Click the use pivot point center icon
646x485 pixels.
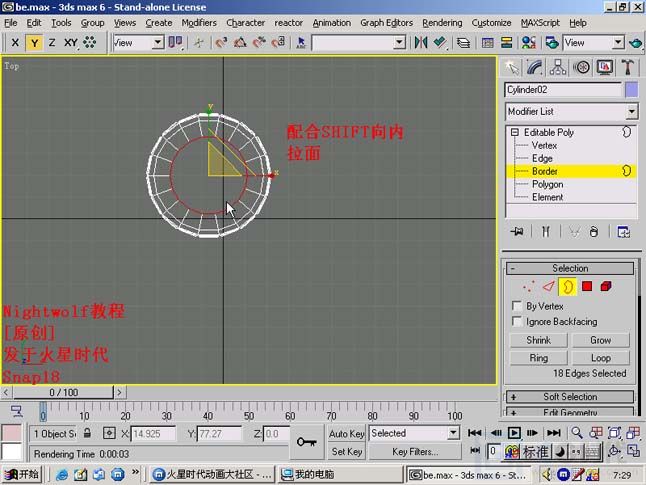tap(176, 42)
